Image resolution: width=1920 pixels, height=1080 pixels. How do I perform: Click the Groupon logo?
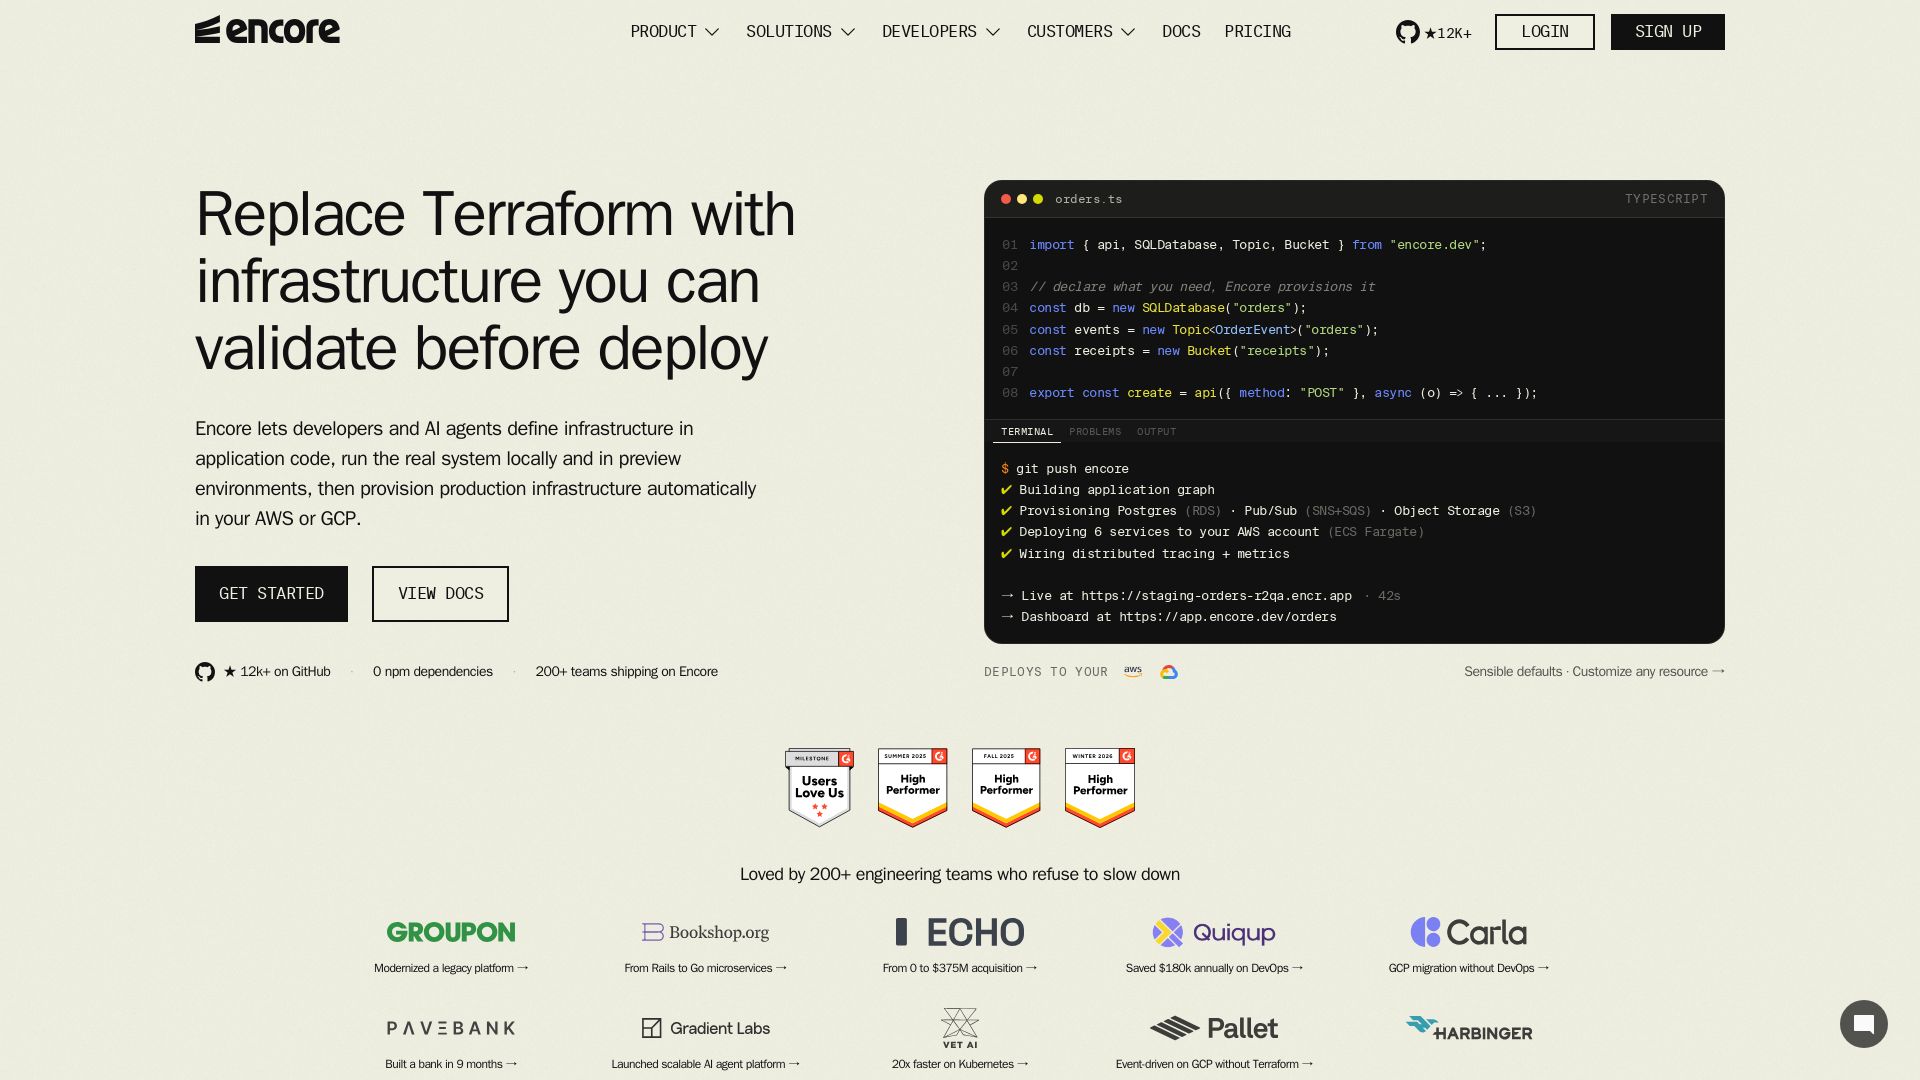[451, 932]
